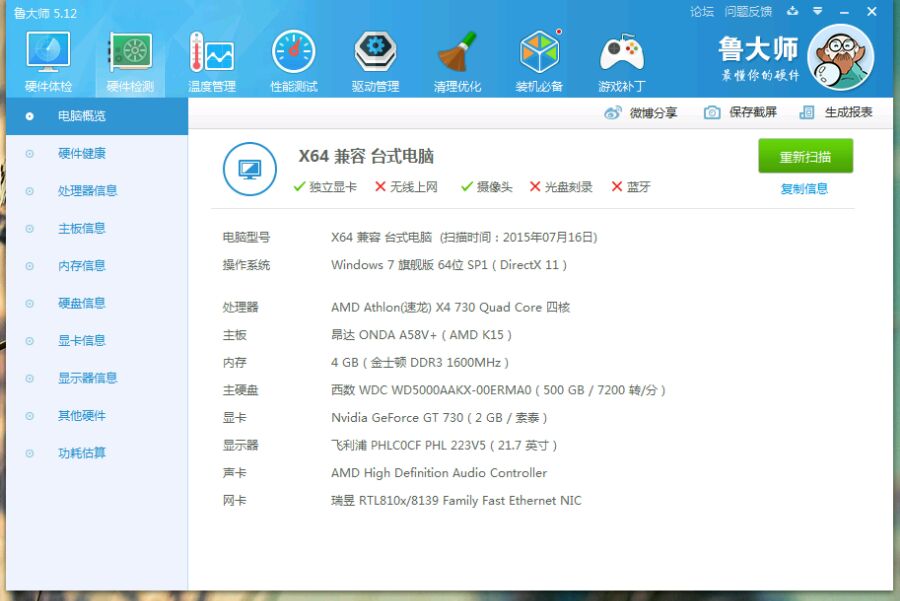Screen dimensions: 900x601
Task: Click 保存截屏 save screenshot text
Action: (752, 113)
